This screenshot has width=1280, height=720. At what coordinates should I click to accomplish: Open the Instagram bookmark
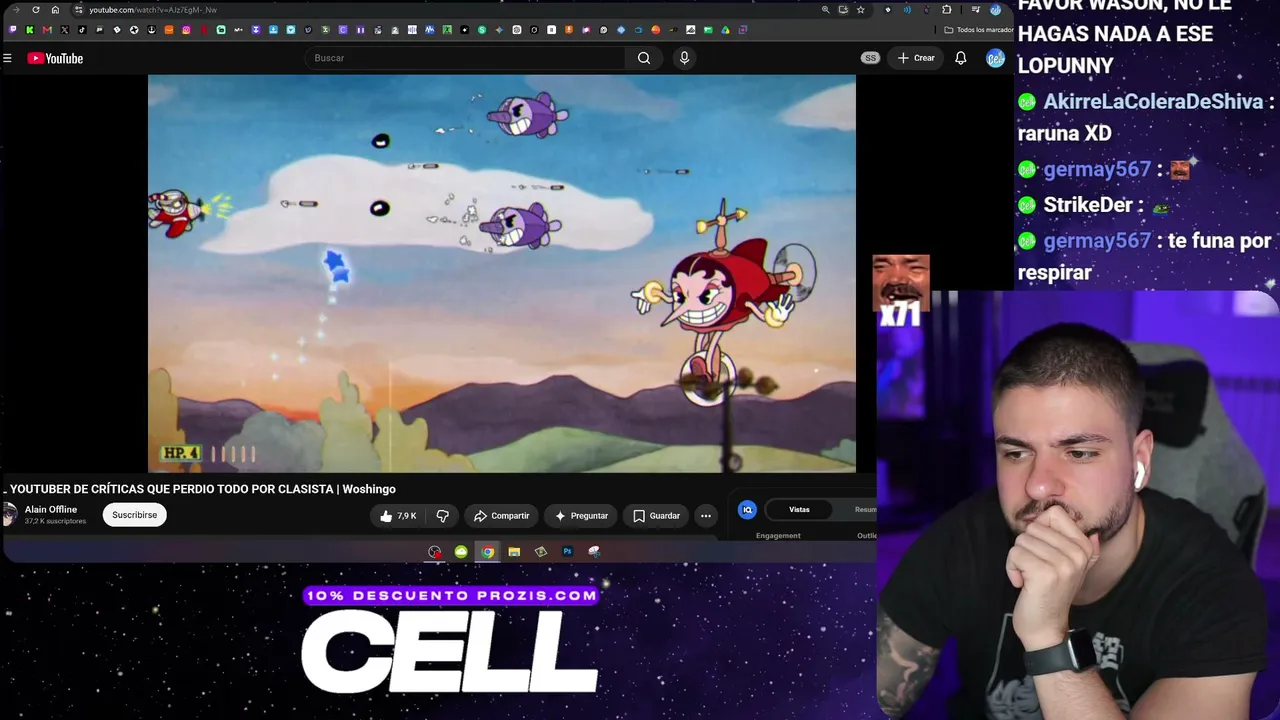(x=186, y=30)
